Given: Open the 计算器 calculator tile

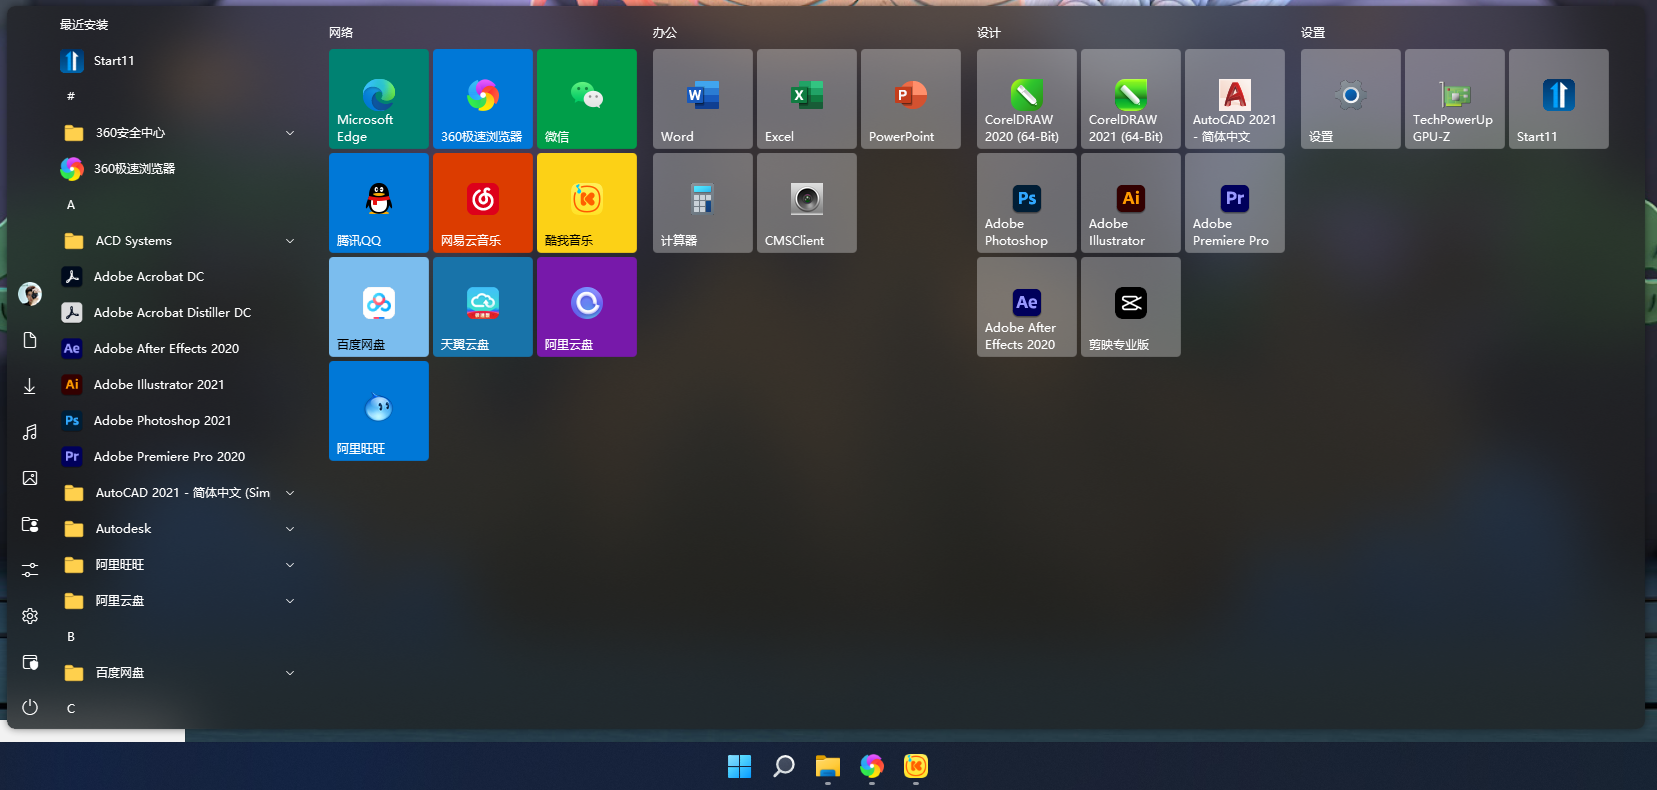Looking at the screenshot, I should point(703,203).
